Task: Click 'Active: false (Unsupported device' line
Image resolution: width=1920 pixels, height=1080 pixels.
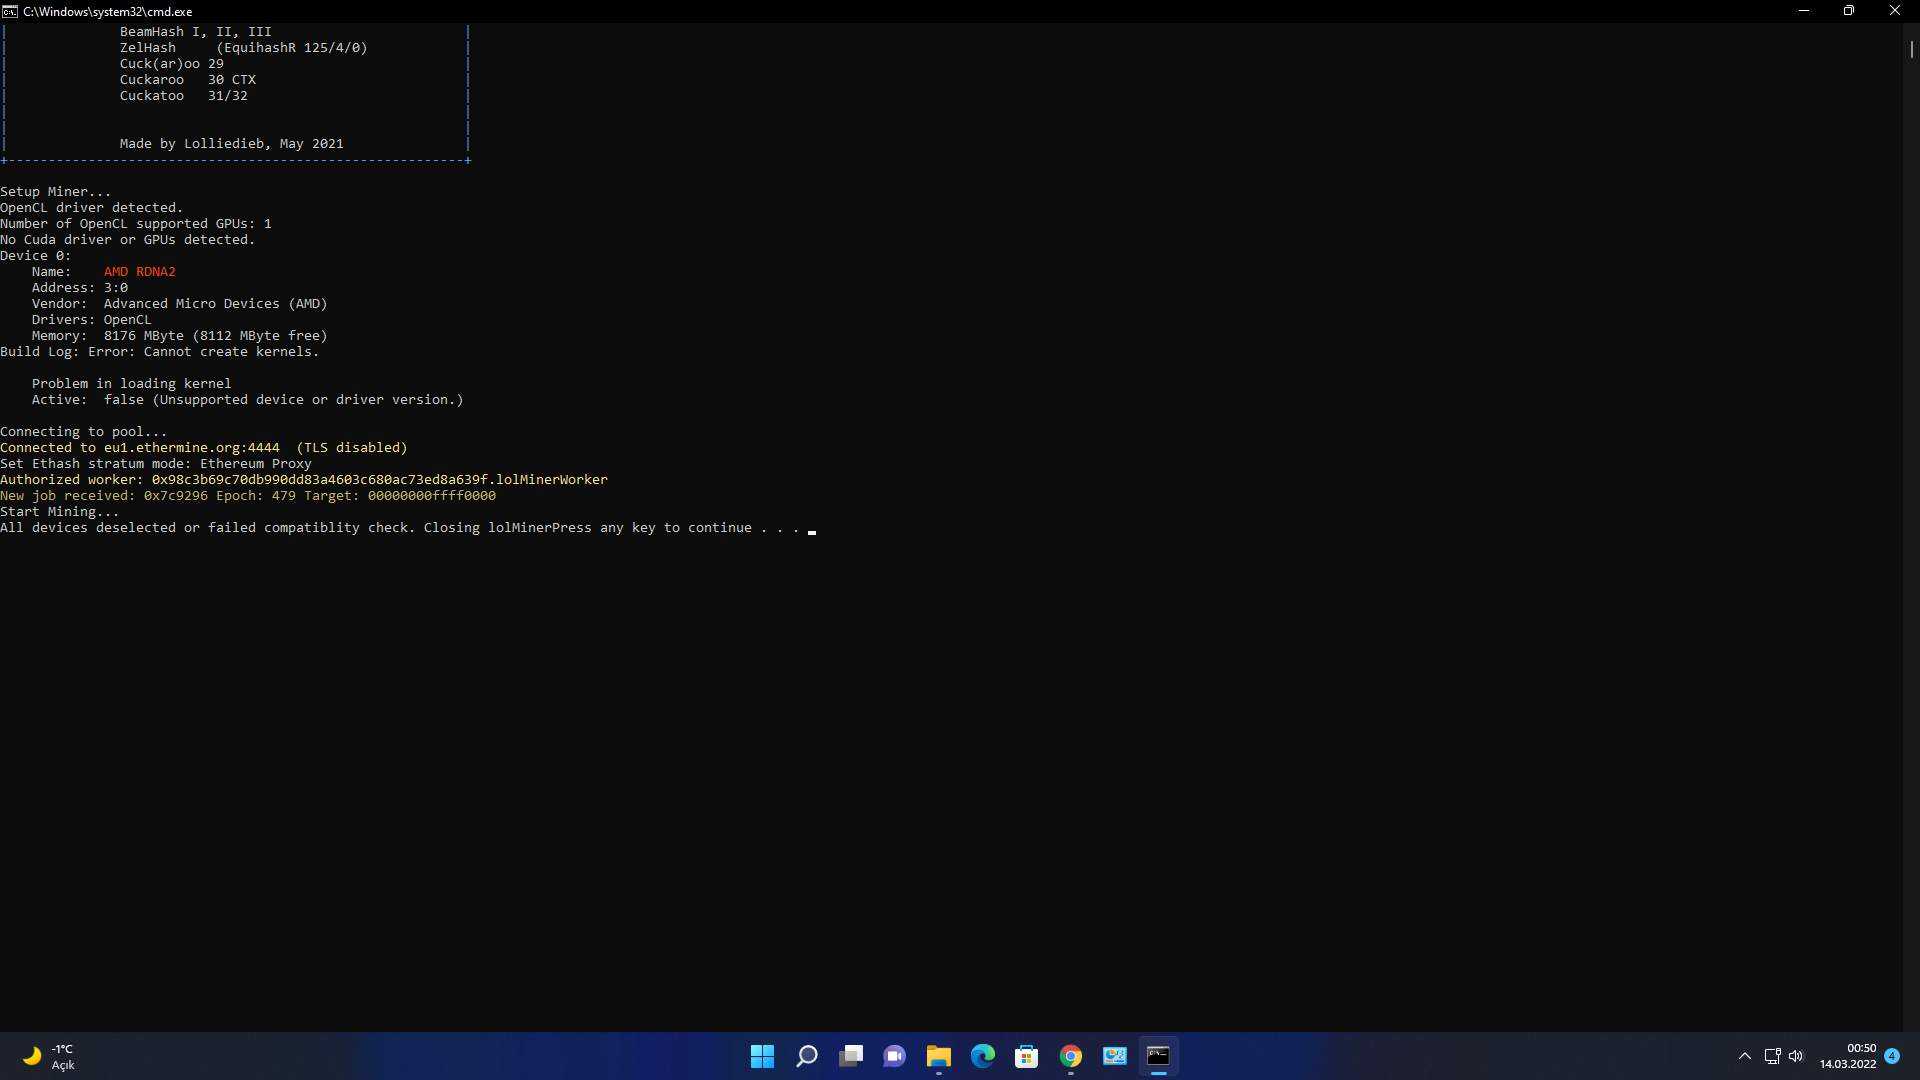Action: [248, 400]
